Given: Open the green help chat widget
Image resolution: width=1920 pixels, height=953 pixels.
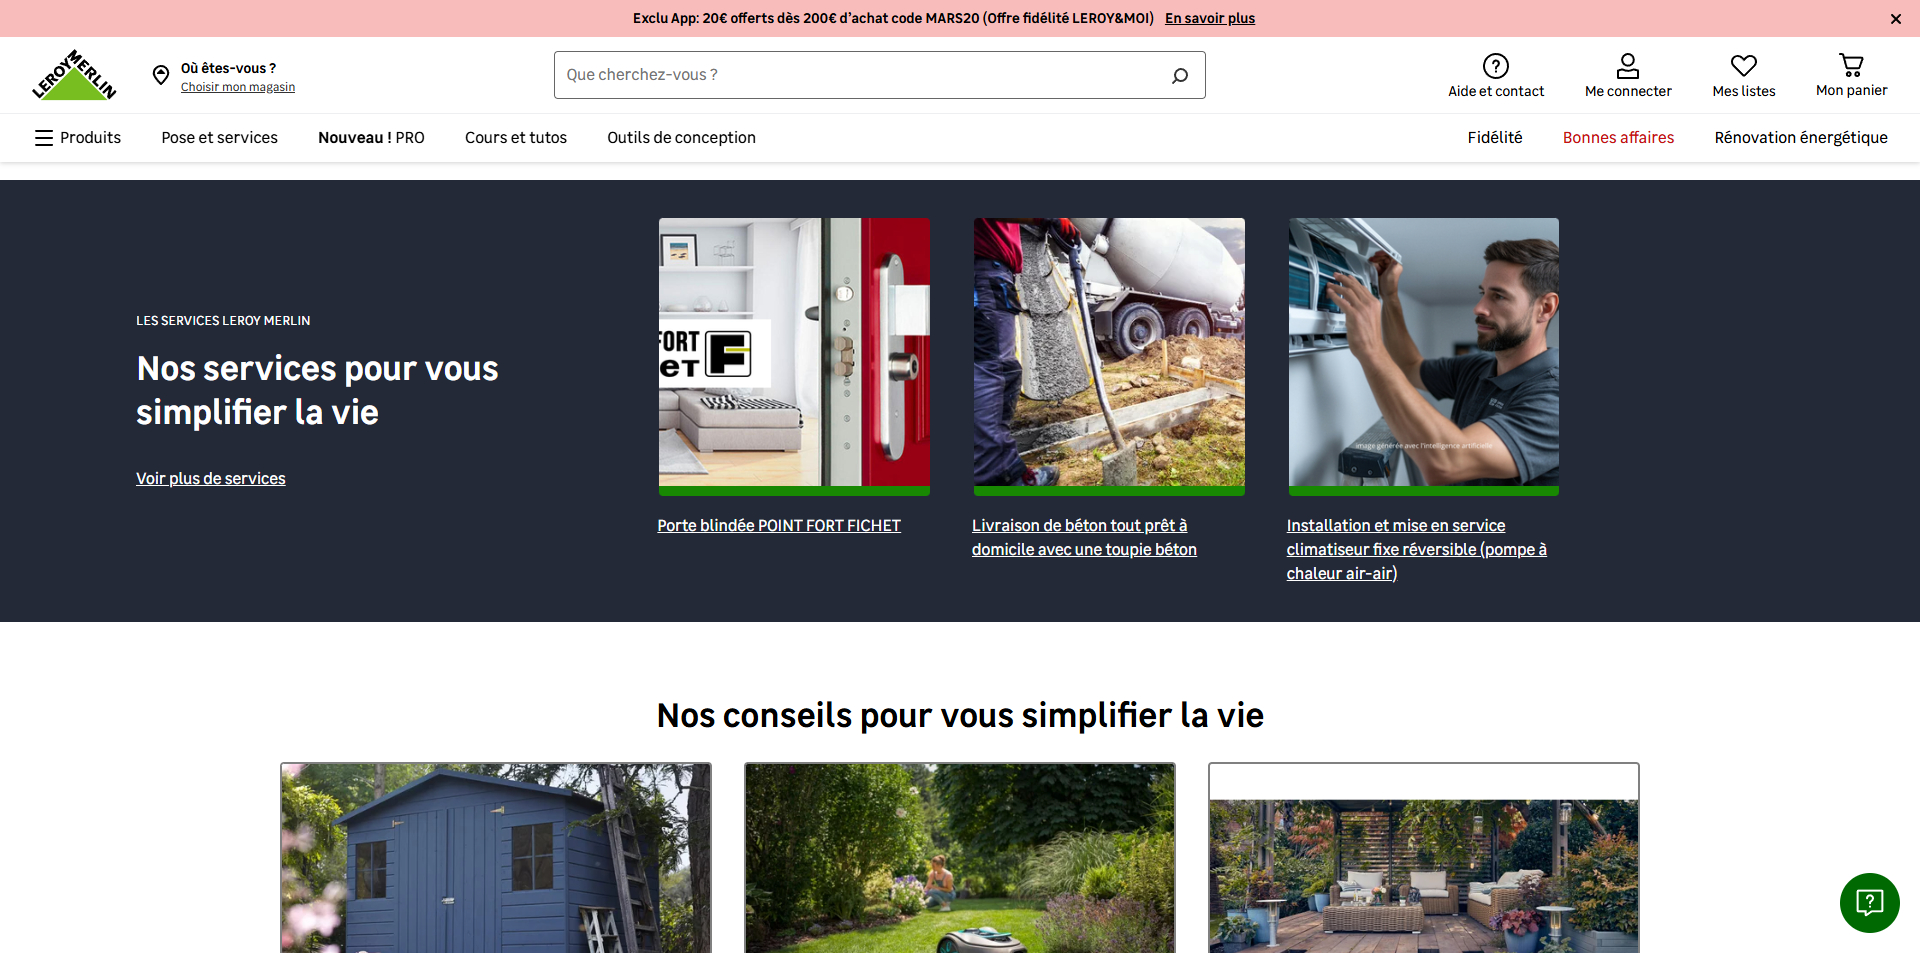Looking at the screenshot, I should tap(1870, 903).
